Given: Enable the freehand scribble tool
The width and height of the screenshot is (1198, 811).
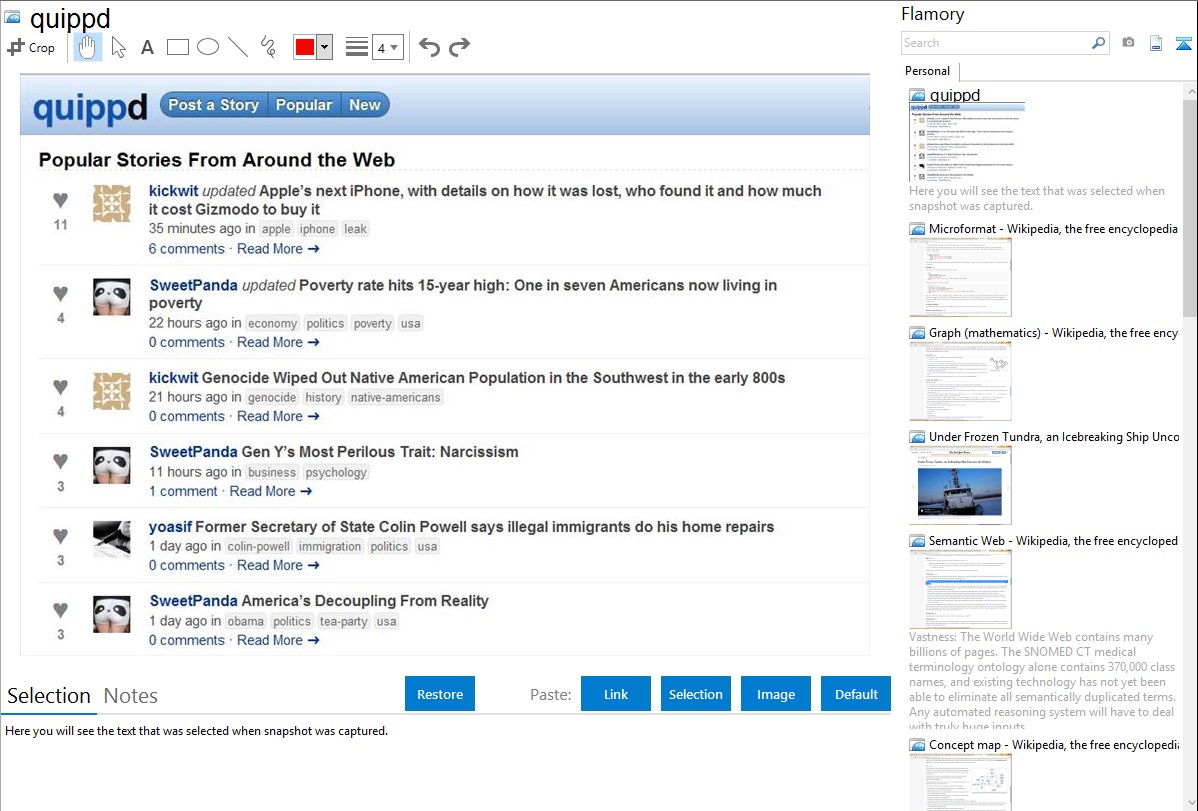Looking at the screenshot, I should (x=268, y=47).
